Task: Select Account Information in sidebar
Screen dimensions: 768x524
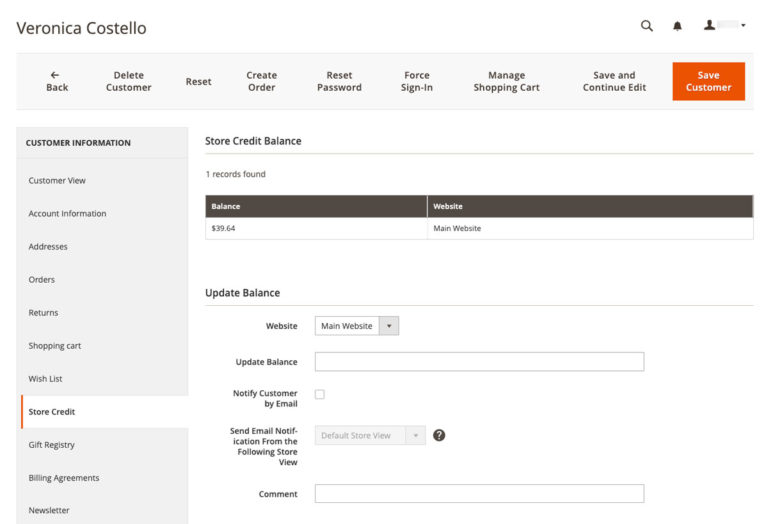Action: (x=67, y=214)
